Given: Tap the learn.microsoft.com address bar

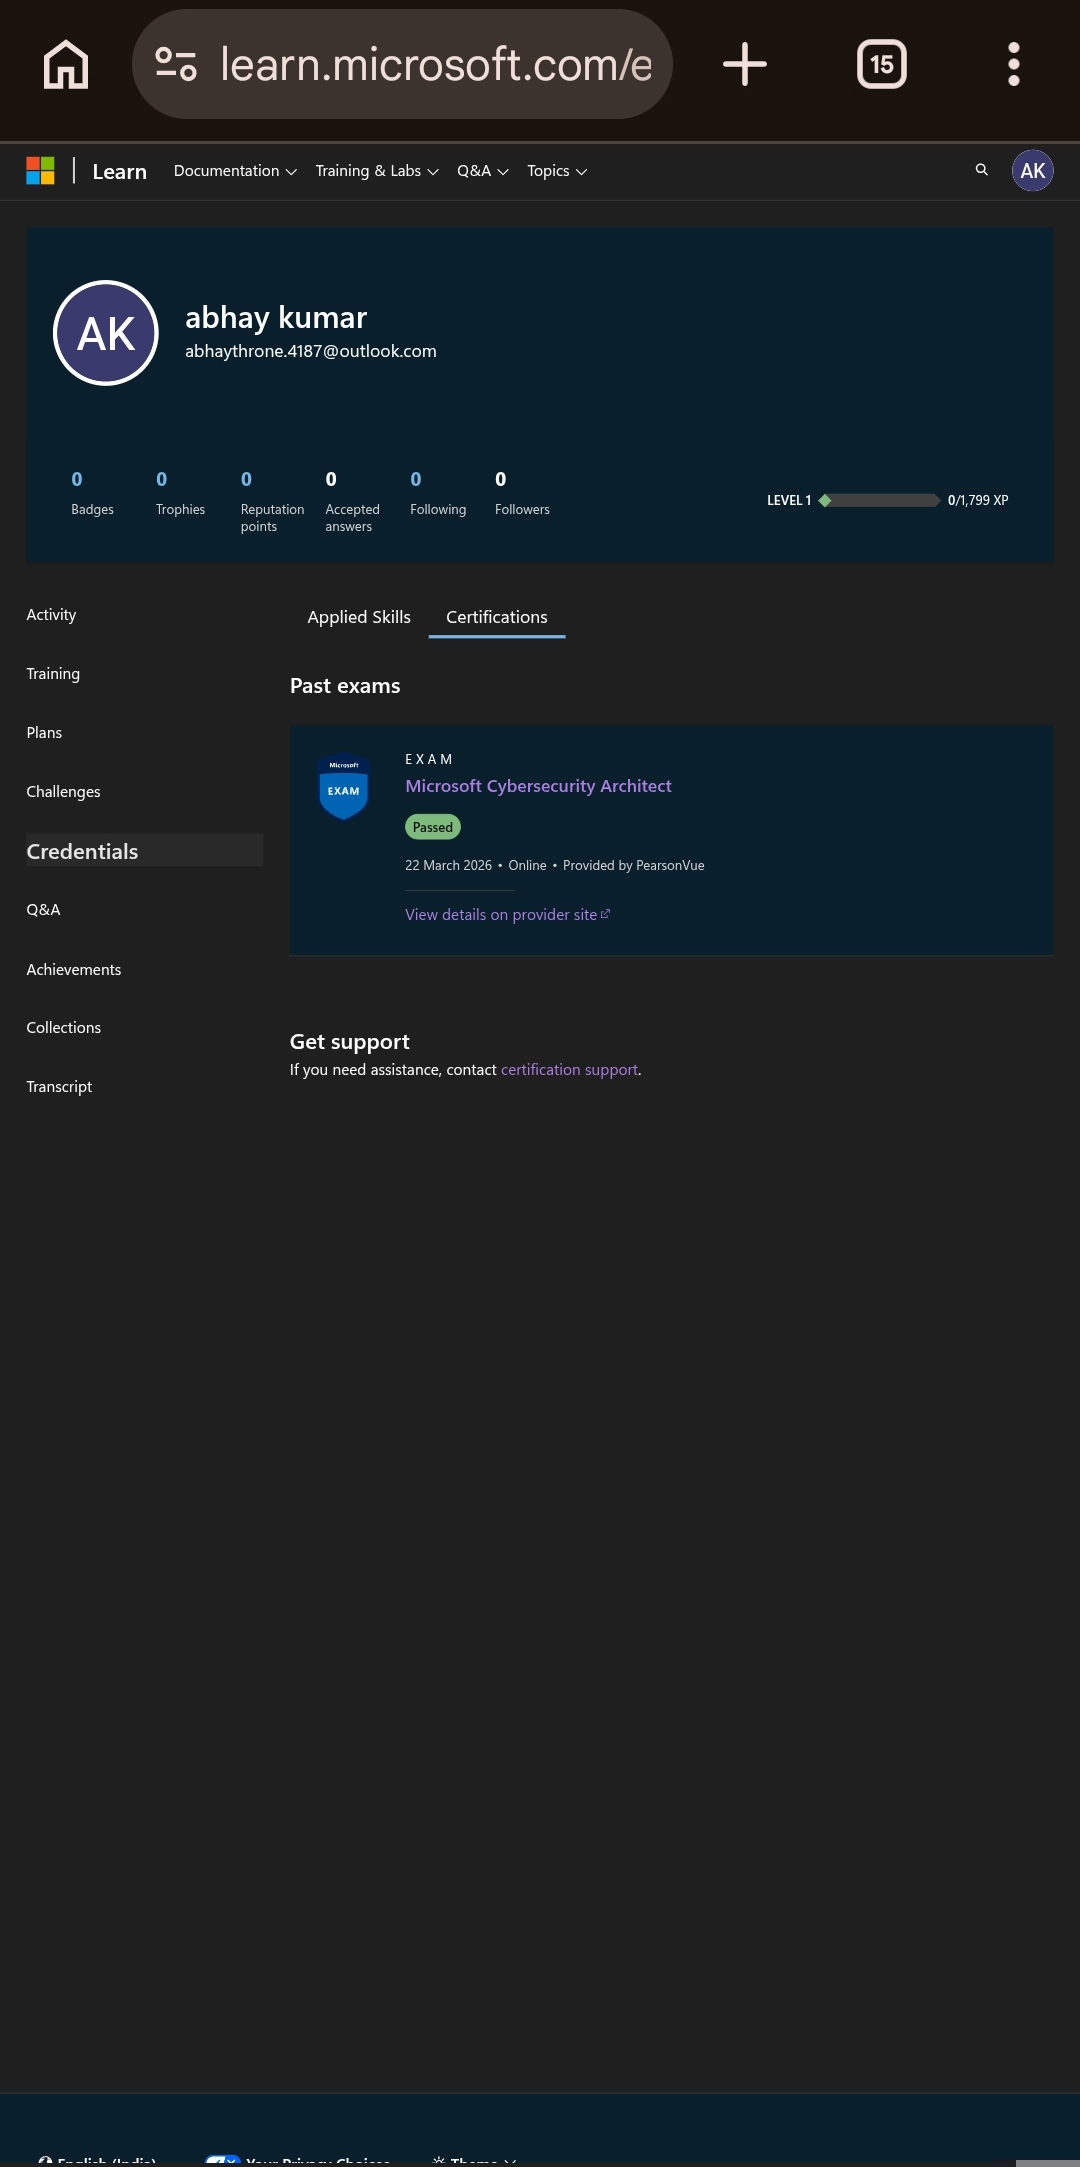Looking at the screenshot, I should coord(402,64).
